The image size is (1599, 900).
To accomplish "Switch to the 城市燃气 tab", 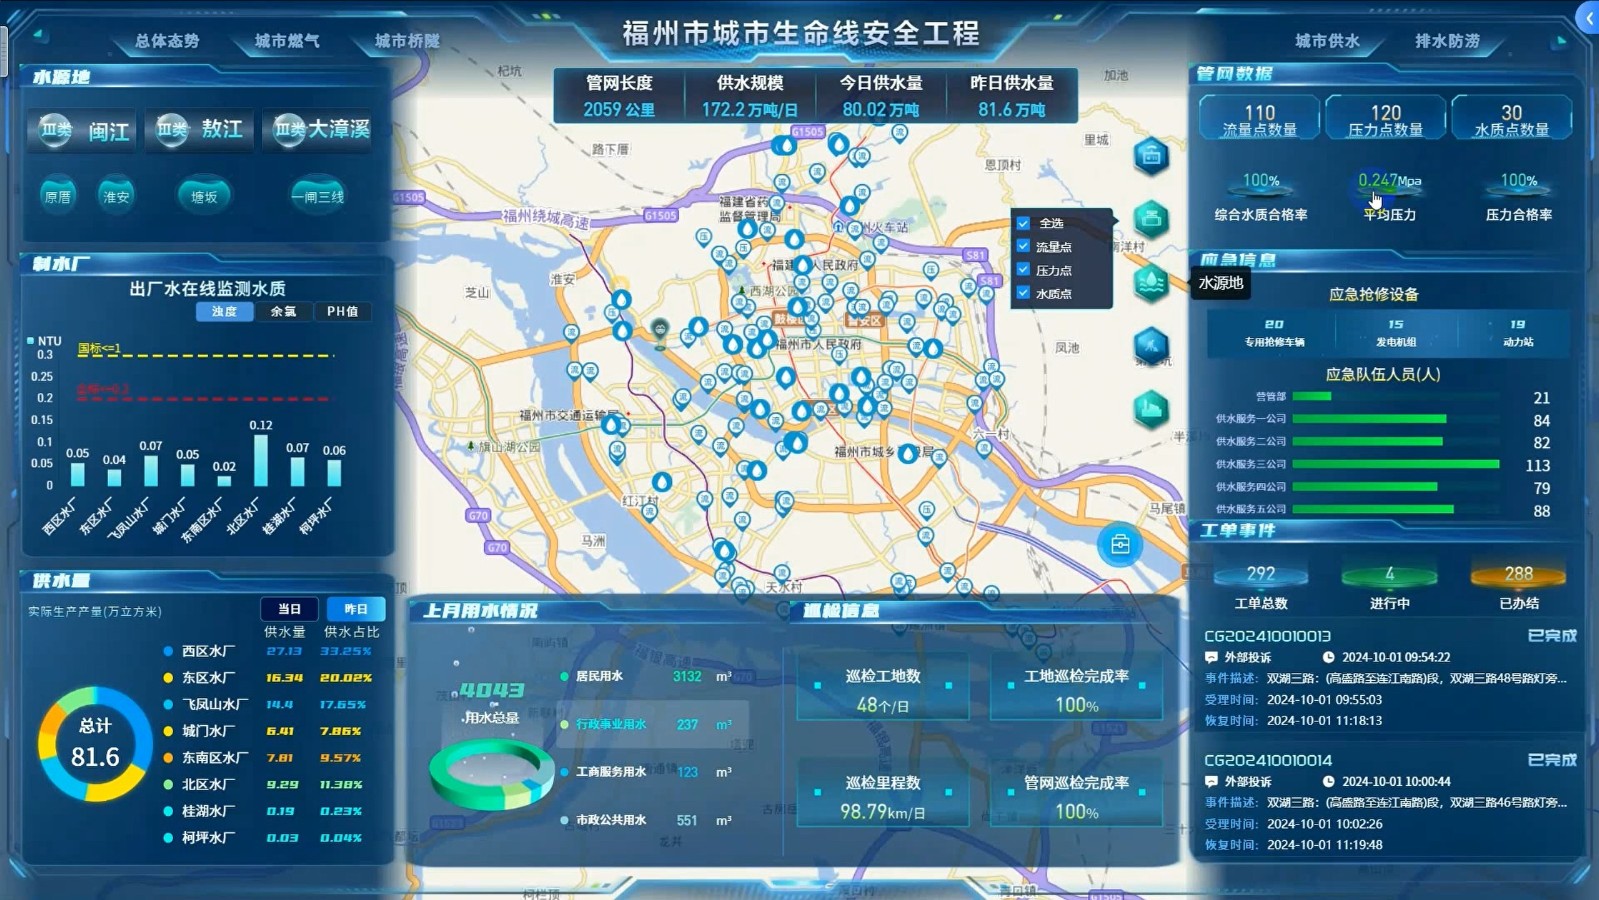I will tap(287, 41).
